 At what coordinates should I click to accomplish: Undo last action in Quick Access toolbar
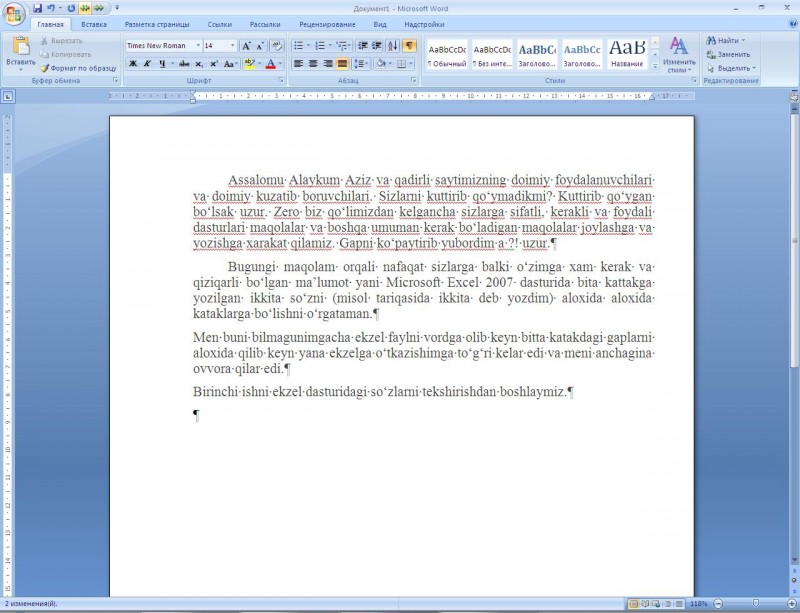tap(51, 8)
